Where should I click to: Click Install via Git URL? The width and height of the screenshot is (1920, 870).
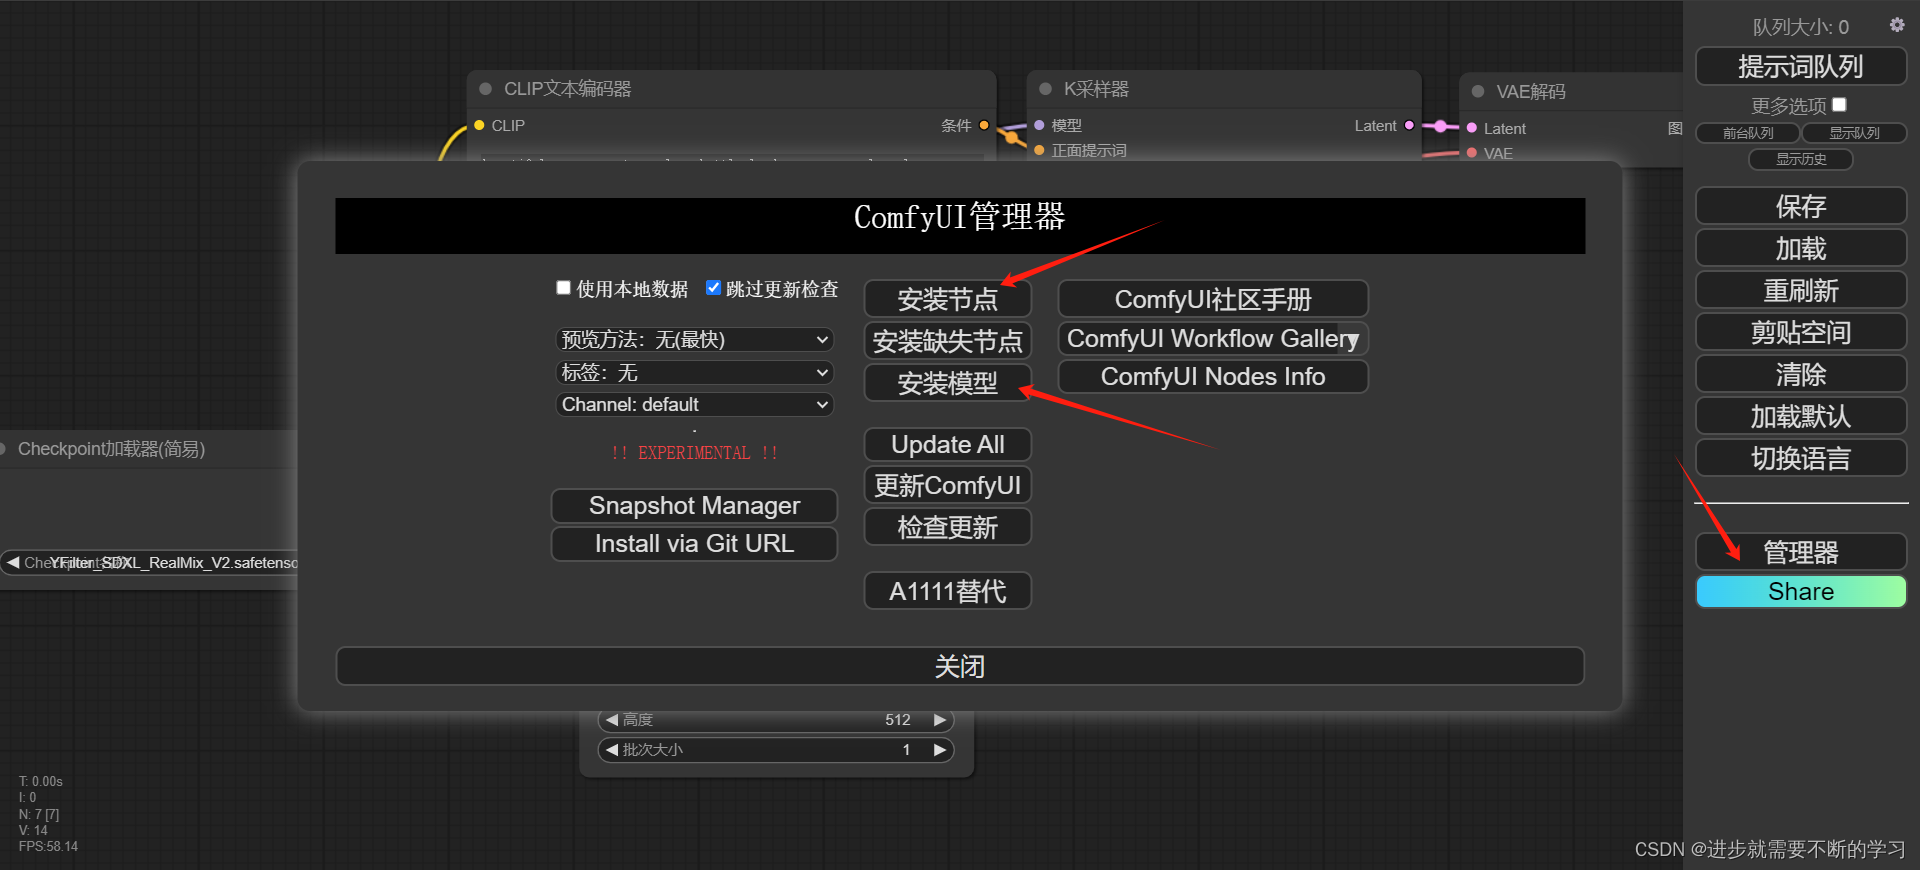click(x=694, y=544)
